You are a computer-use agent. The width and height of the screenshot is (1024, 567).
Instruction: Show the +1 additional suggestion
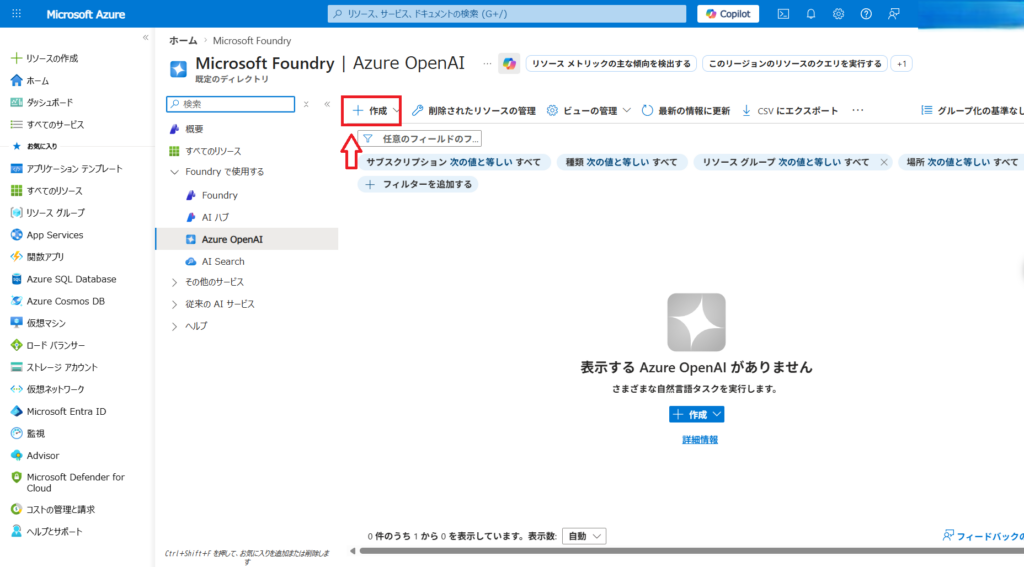click(902, 63)
